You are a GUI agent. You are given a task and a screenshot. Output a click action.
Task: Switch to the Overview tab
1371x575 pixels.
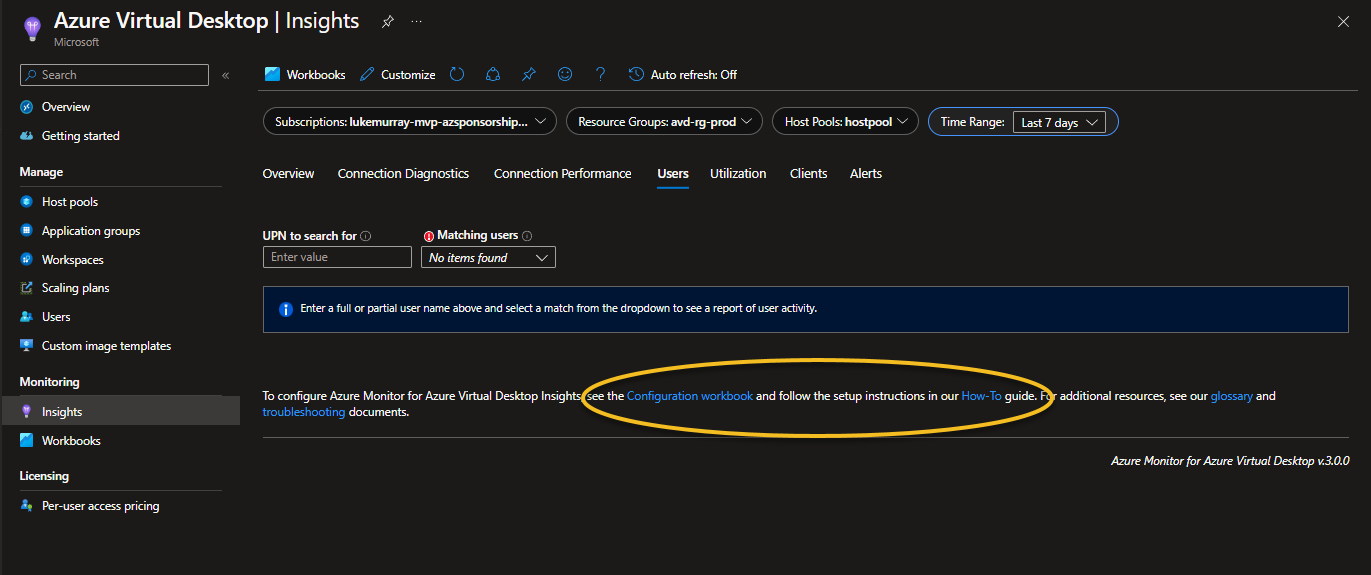click(x=288, y=173)
